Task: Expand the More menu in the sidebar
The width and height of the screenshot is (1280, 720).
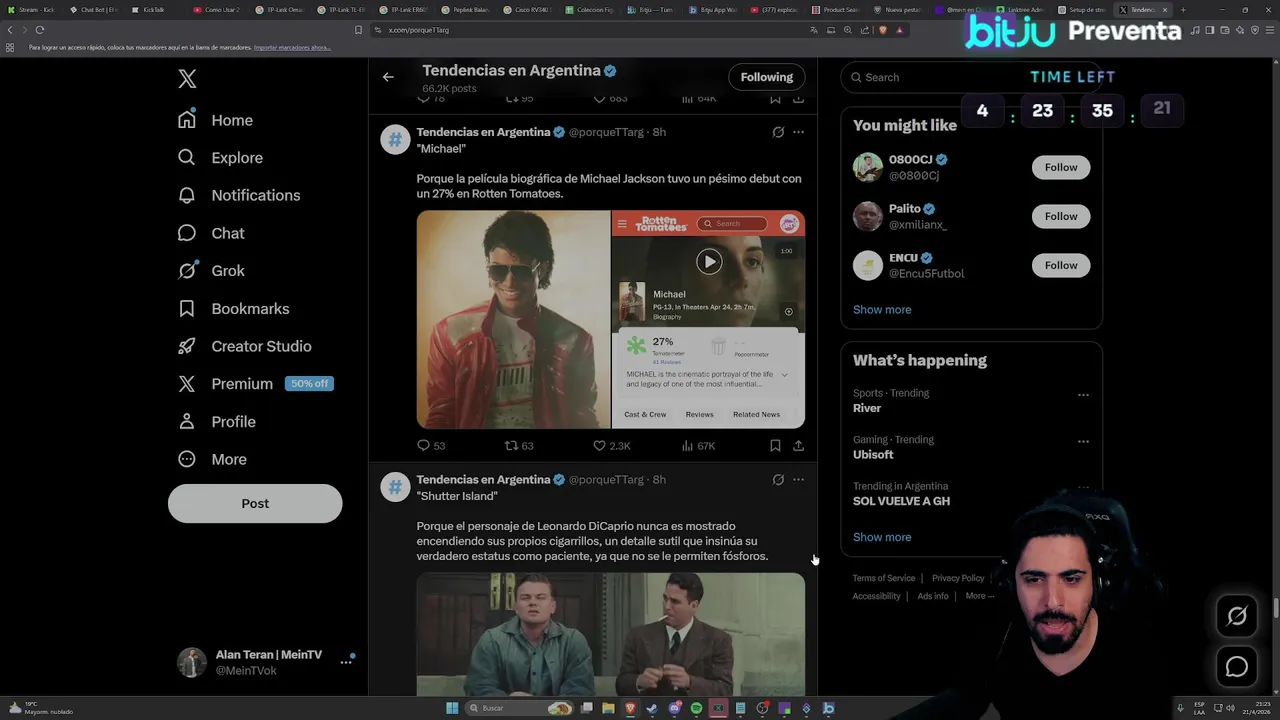Action: point(212,459)
